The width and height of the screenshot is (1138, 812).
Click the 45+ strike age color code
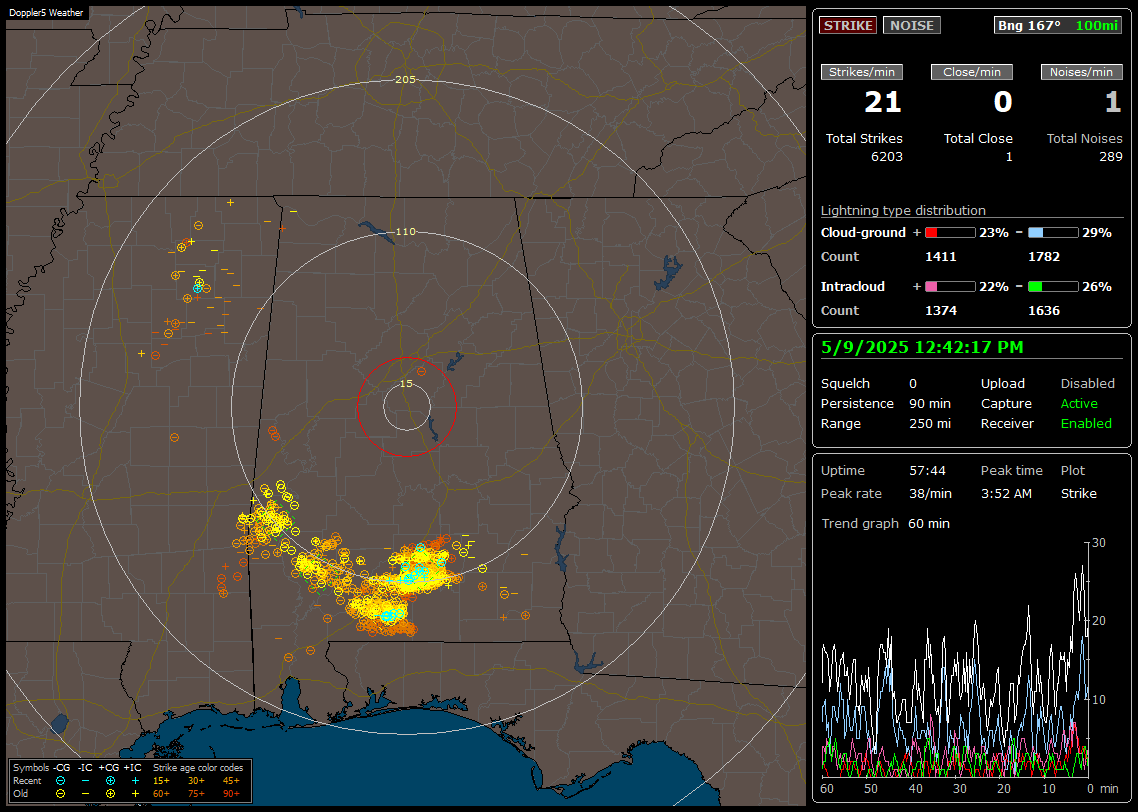pyautogui.click(x=231, y=781)
